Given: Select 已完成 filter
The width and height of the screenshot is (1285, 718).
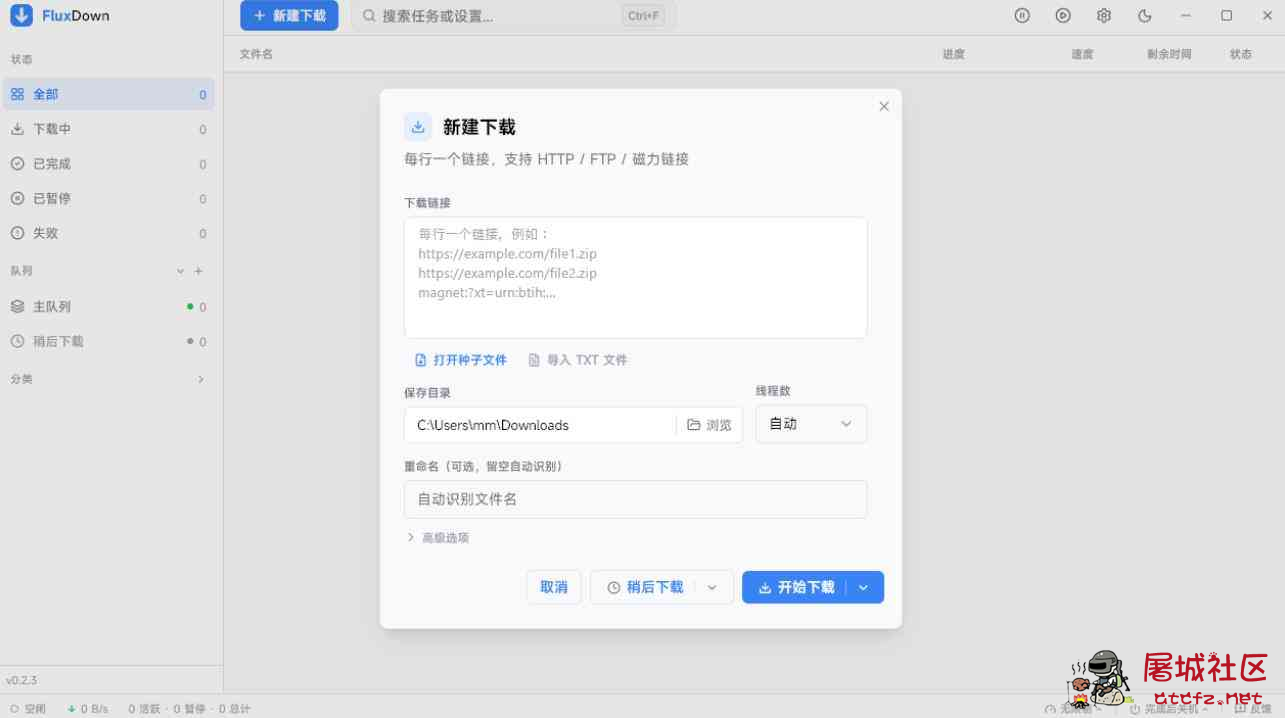Looking at the screenshot, I should [x=108, y=164].
